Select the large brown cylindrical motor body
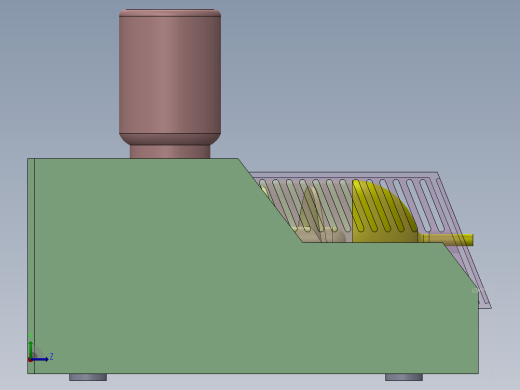The height and width of the screenshot is (390, 520). [170, 75]
